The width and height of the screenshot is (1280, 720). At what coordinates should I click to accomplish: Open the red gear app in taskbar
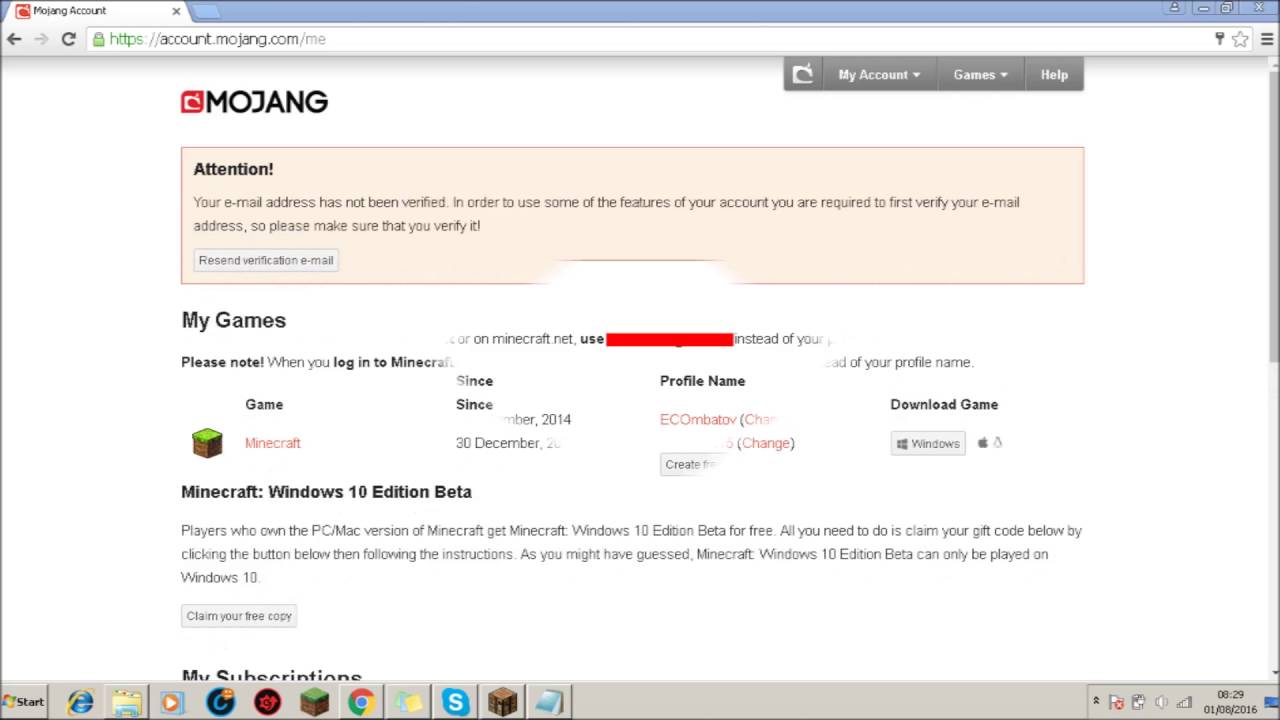pos(267,702)
